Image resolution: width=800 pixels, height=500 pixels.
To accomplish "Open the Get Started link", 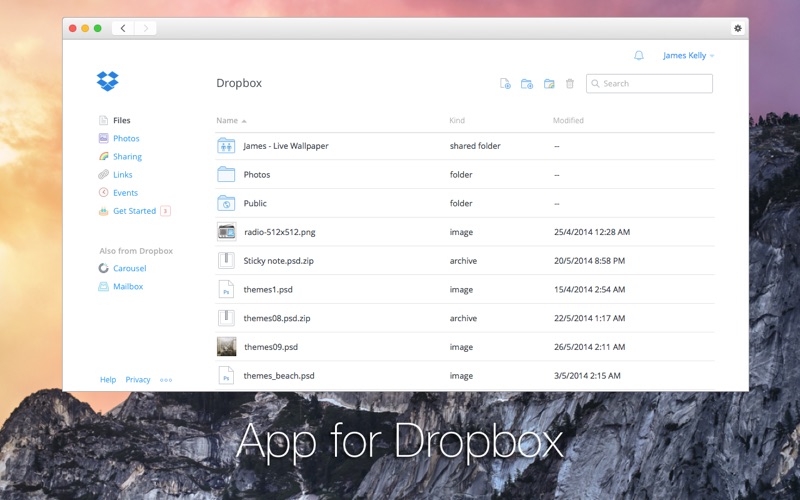I will coord(134,211).
